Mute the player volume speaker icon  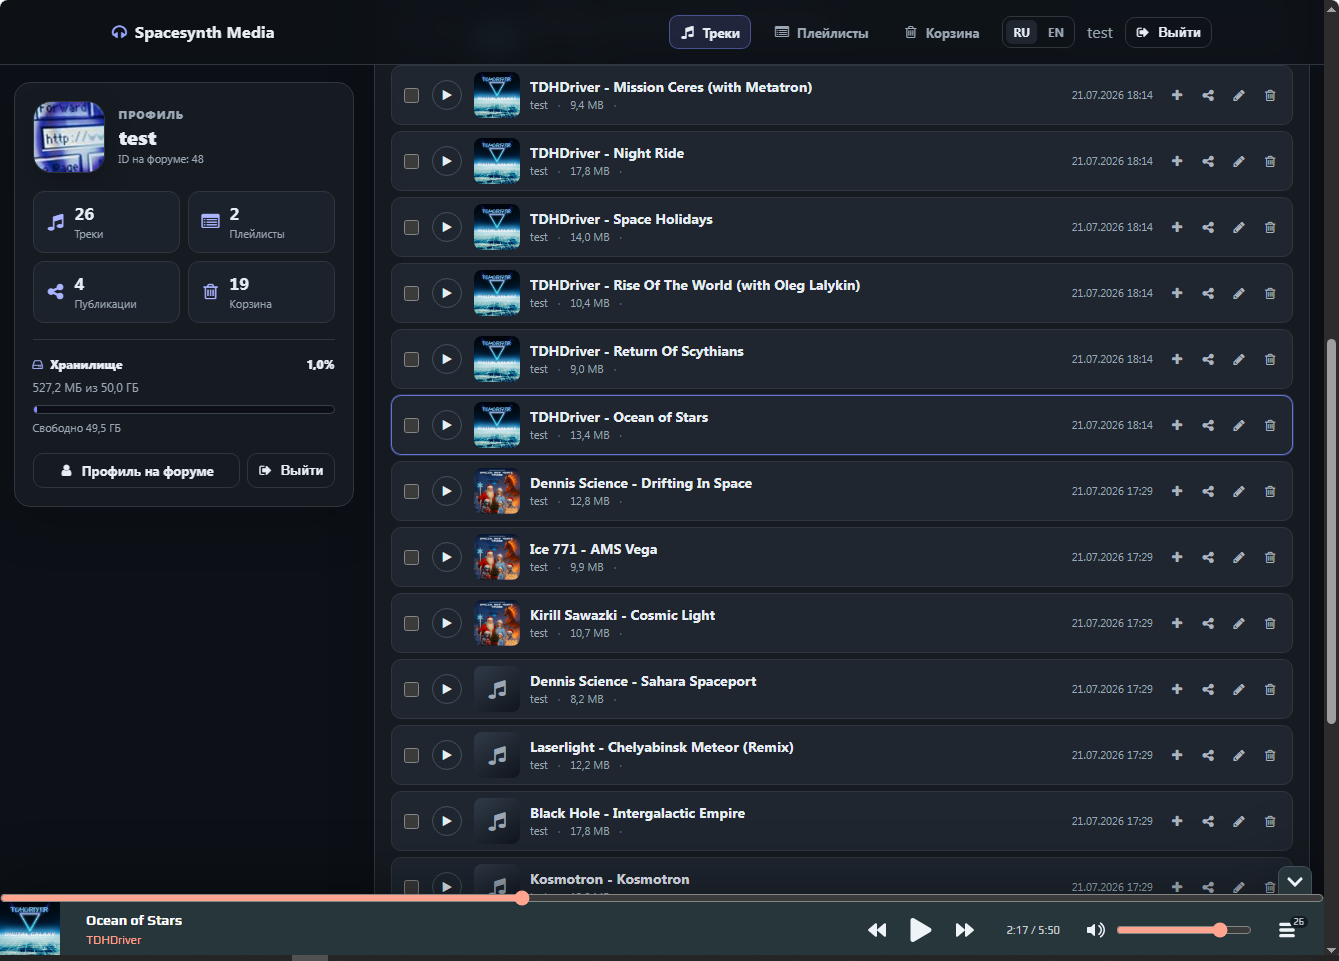(x=1096, y=930)
